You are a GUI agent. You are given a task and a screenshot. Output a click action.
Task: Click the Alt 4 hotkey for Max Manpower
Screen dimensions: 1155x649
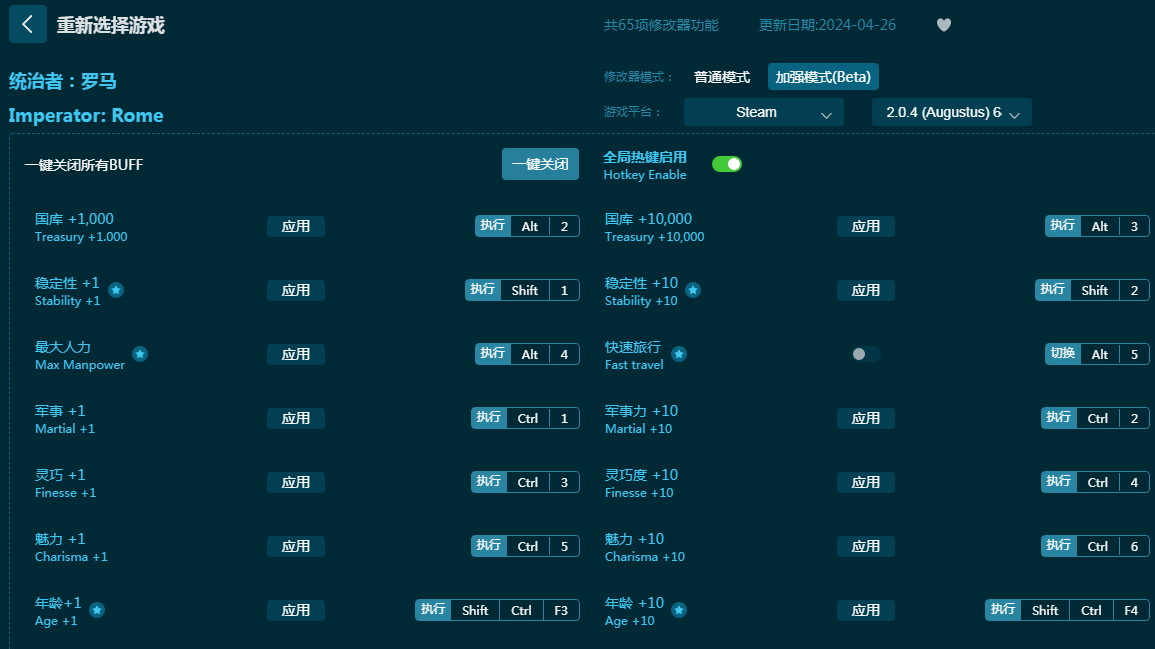coord(527,354)
